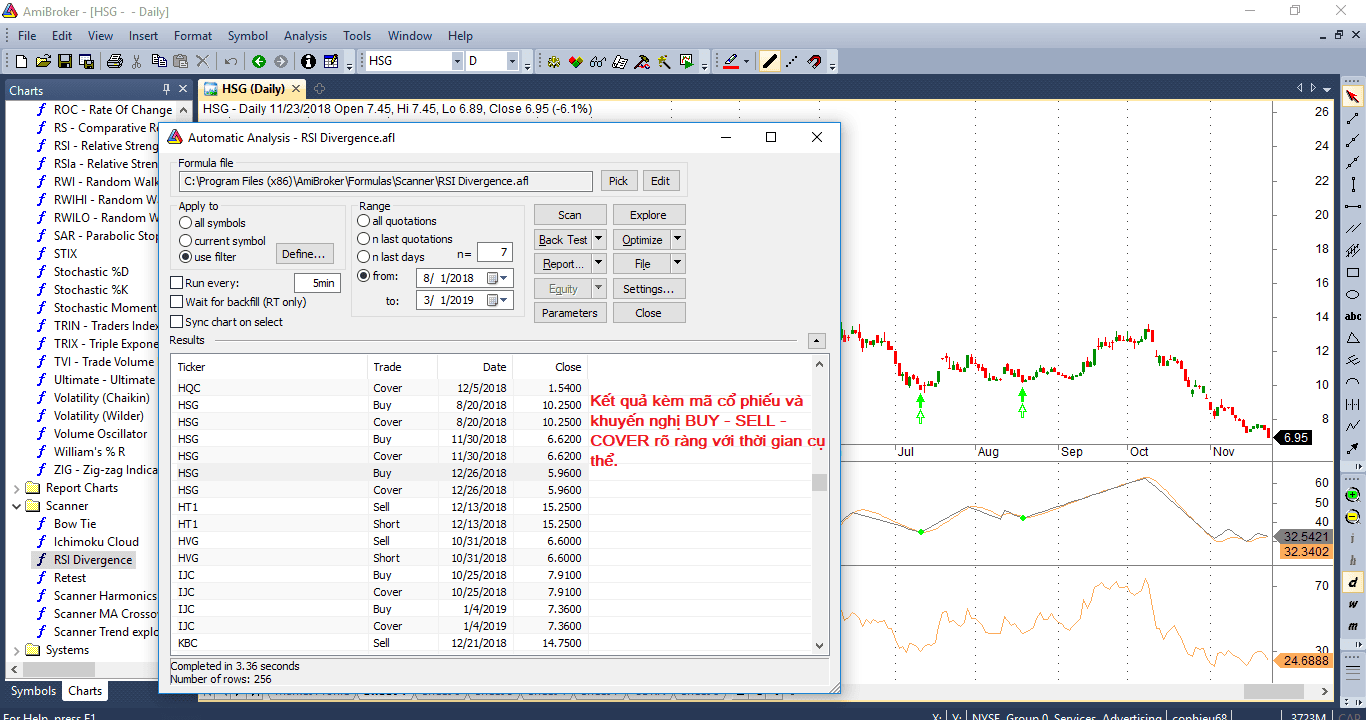Screen dimensions: 1366x720
Task: Click the Parameters button
Action: (570, 313)
